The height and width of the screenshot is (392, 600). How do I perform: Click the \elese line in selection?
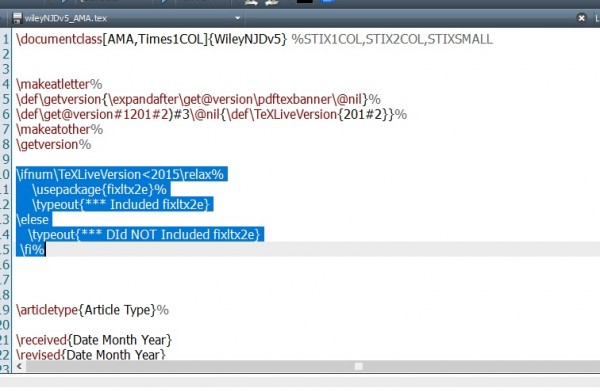[33, 220]
